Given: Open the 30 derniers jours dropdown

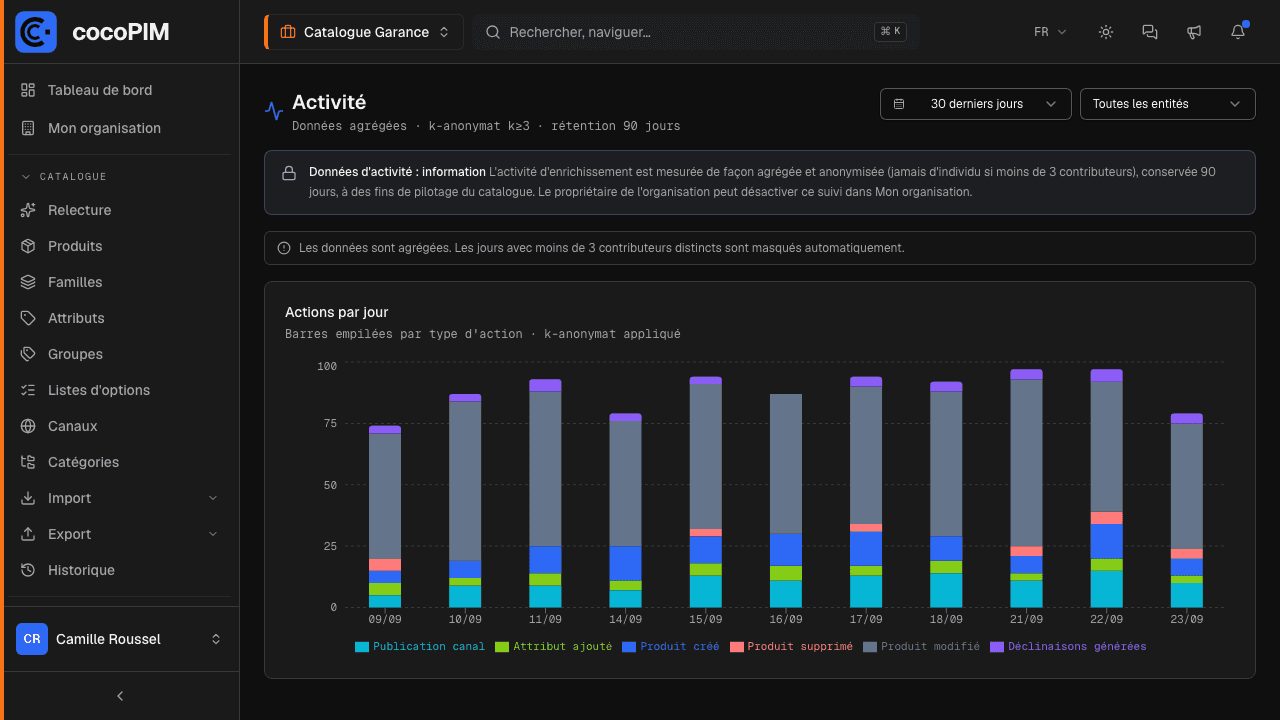Looking at the screenshot, I should [x=976, y=104].
